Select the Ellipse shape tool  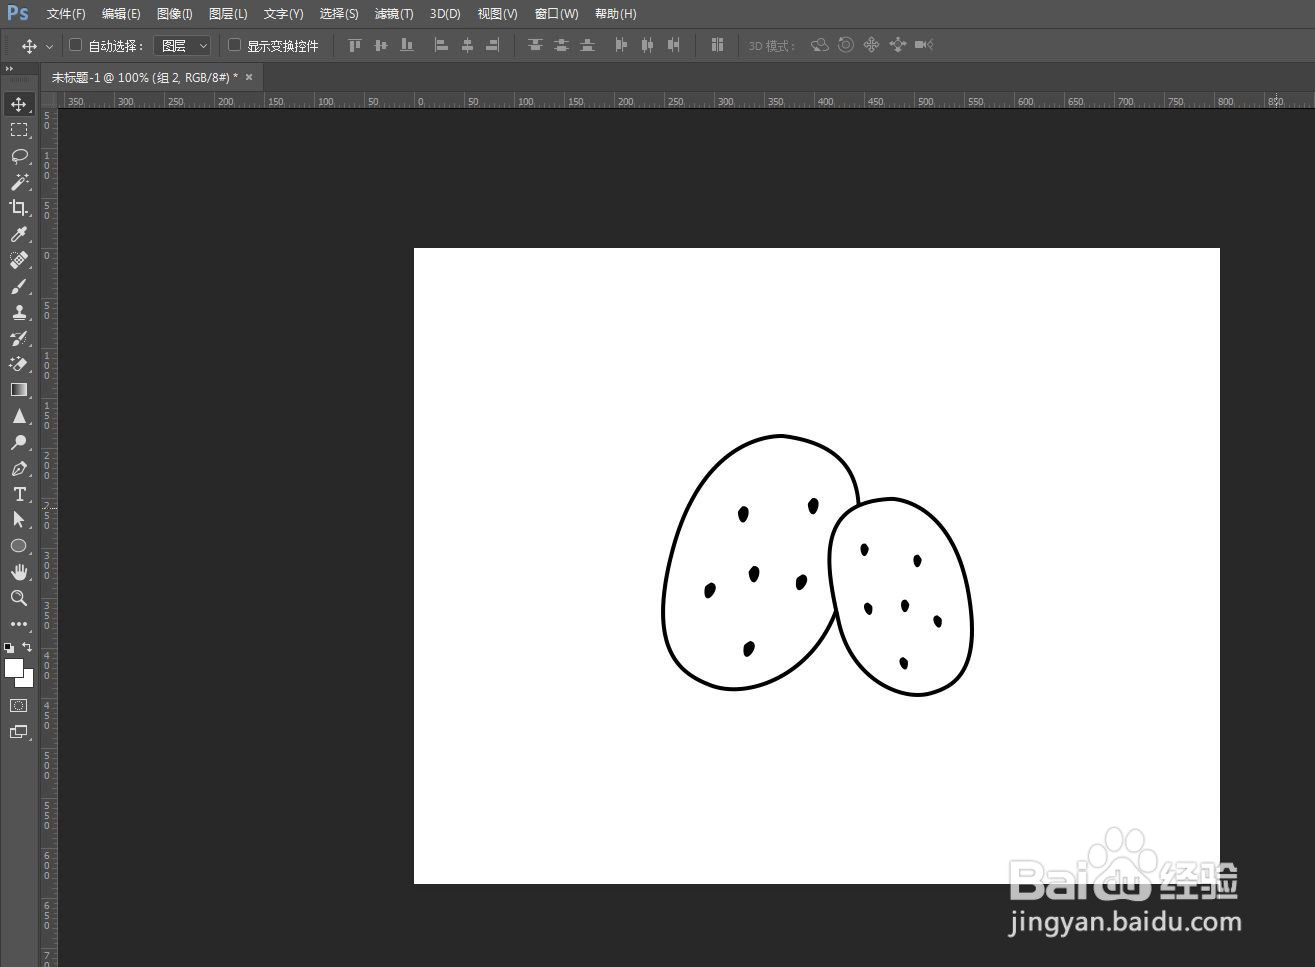pyautogui.click(x=19, y=546)
